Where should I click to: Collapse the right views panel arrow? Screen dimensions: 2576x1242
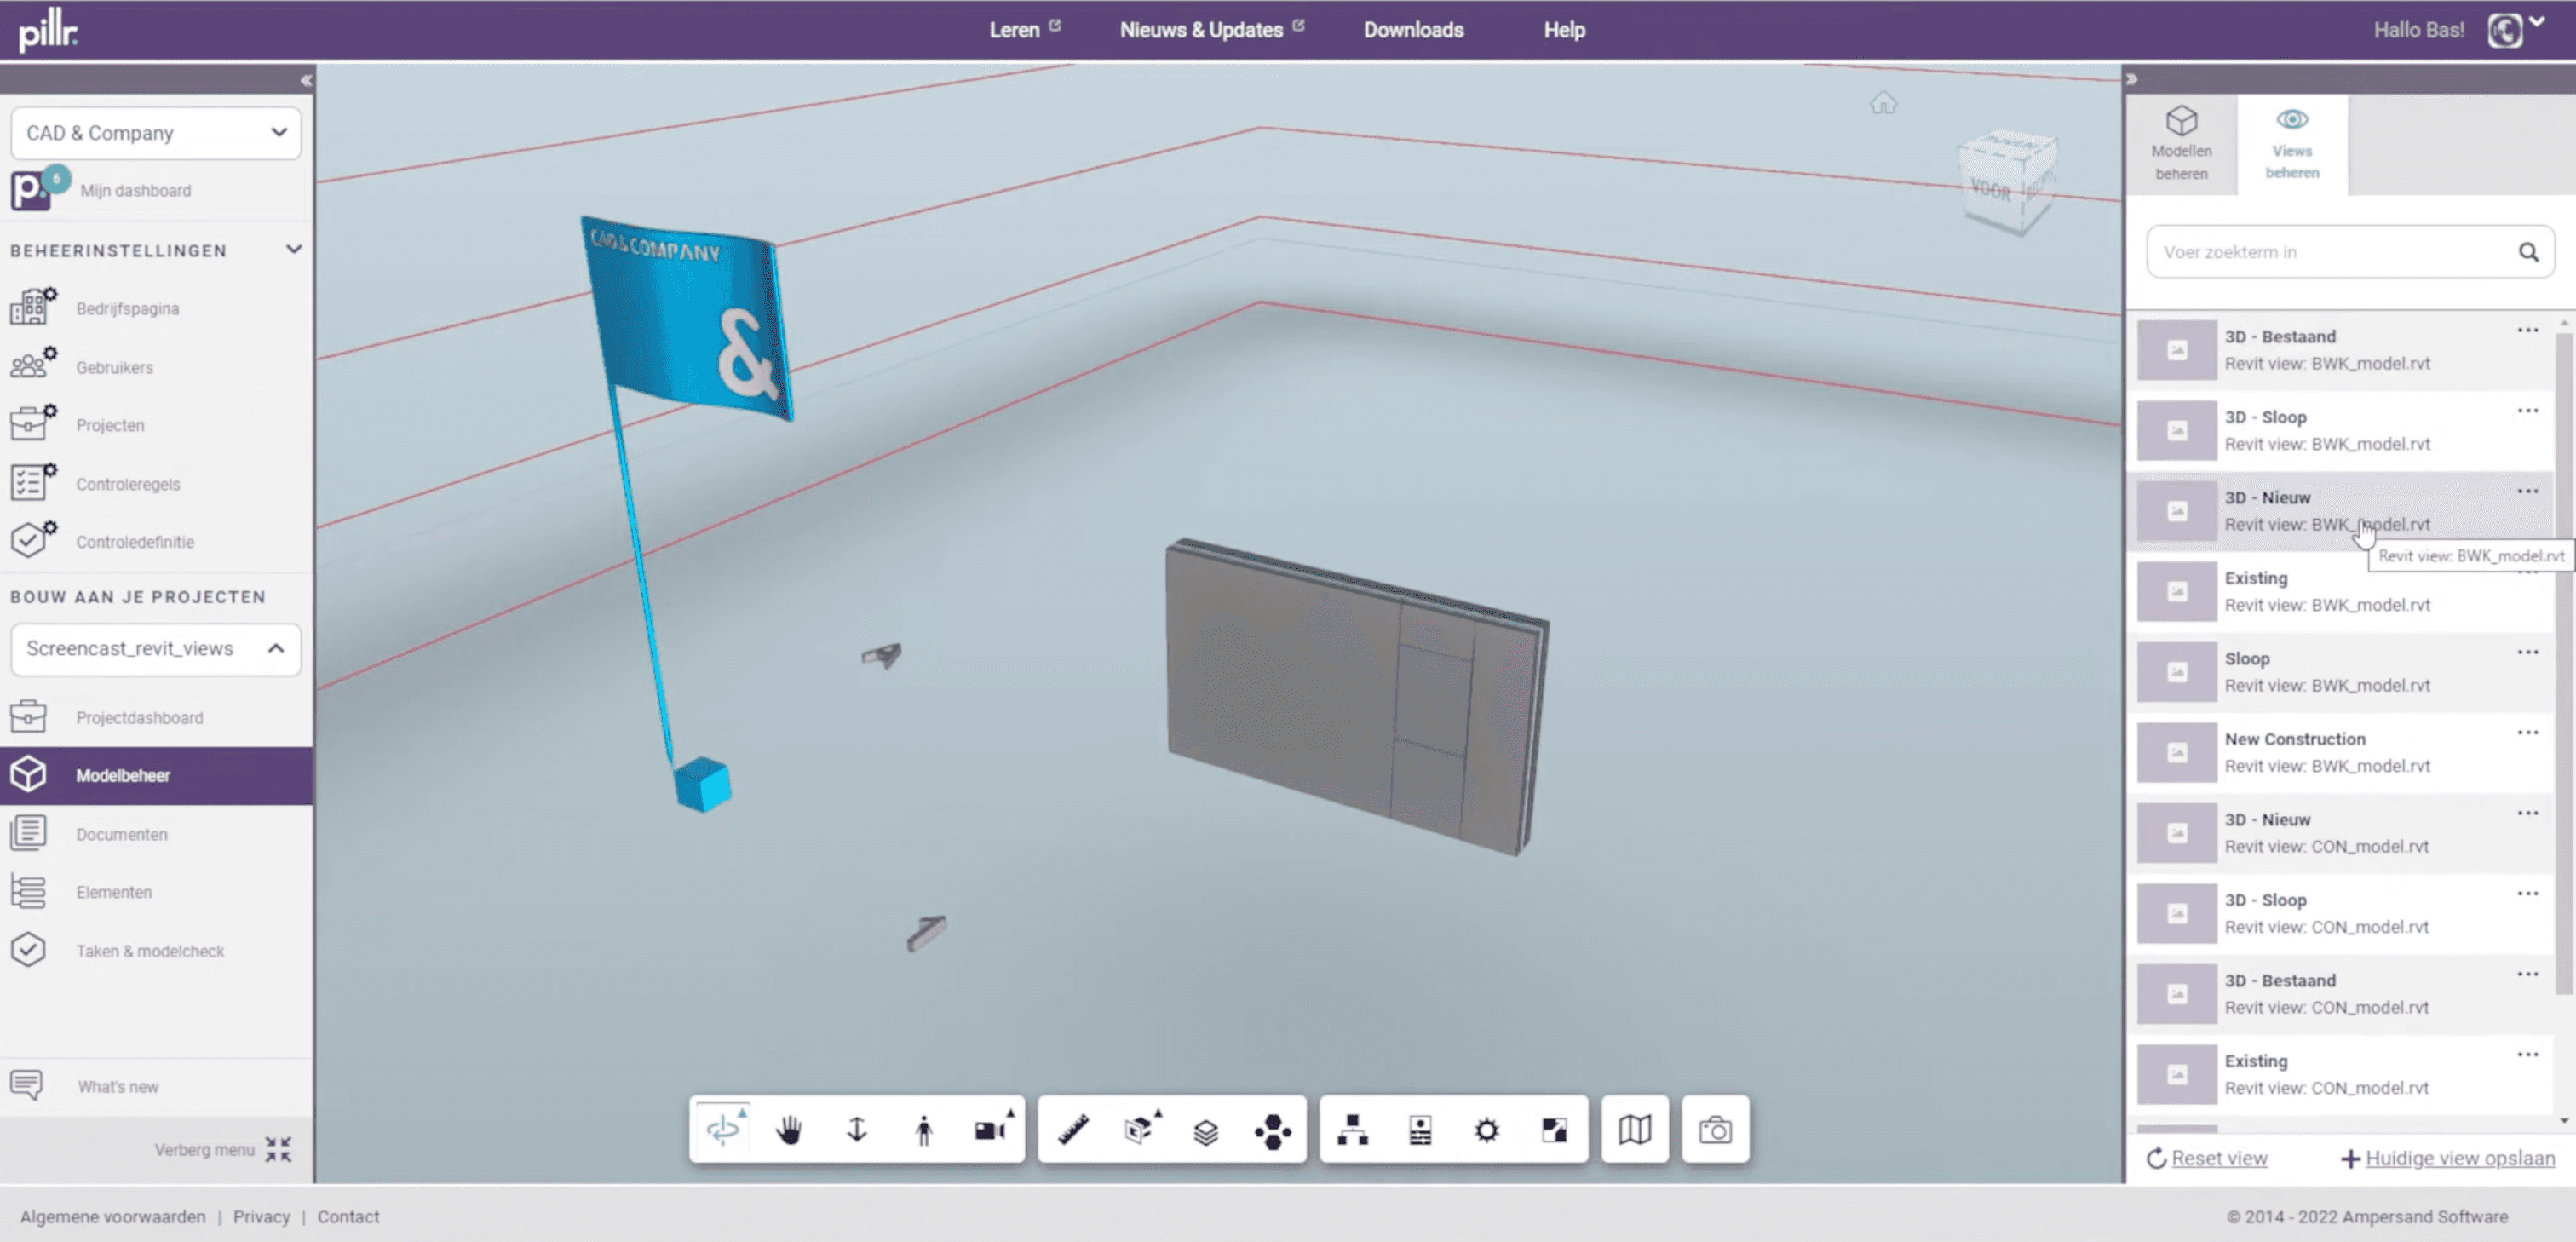[x=2131, y=79]
